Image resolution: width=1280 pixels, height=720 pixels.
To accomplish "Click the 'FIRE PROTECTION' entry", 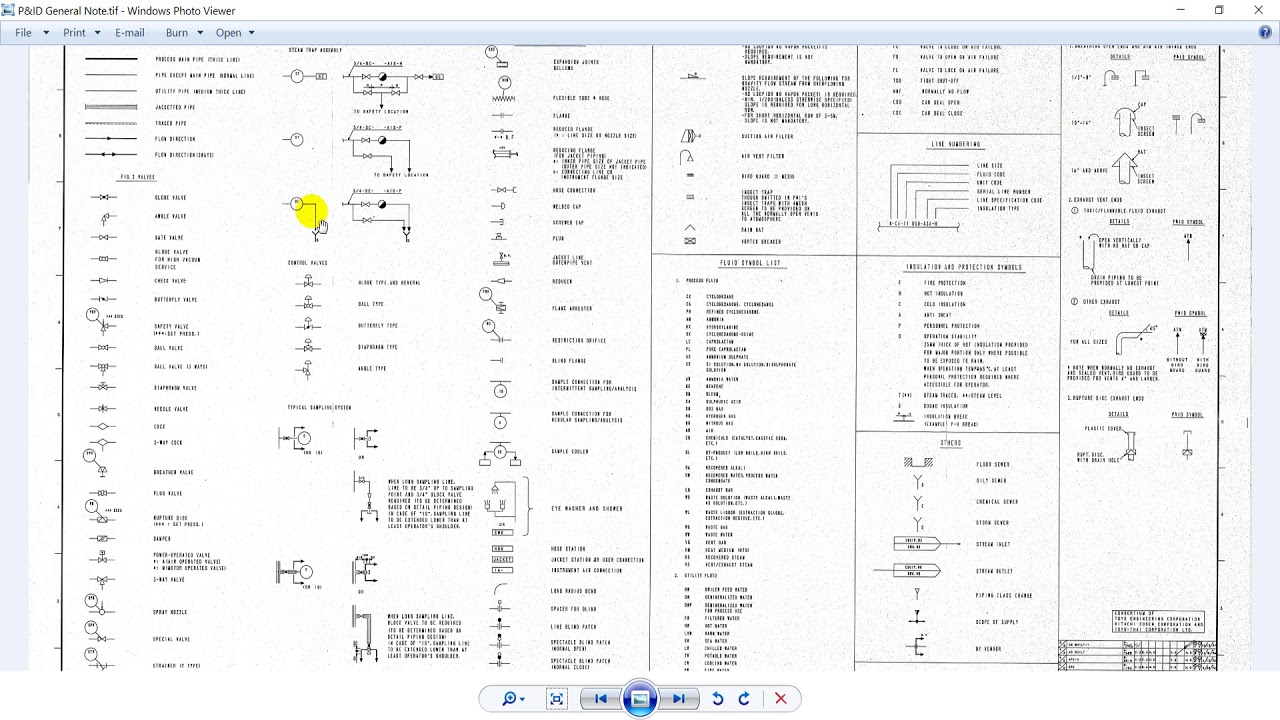I will click(943, 283).
